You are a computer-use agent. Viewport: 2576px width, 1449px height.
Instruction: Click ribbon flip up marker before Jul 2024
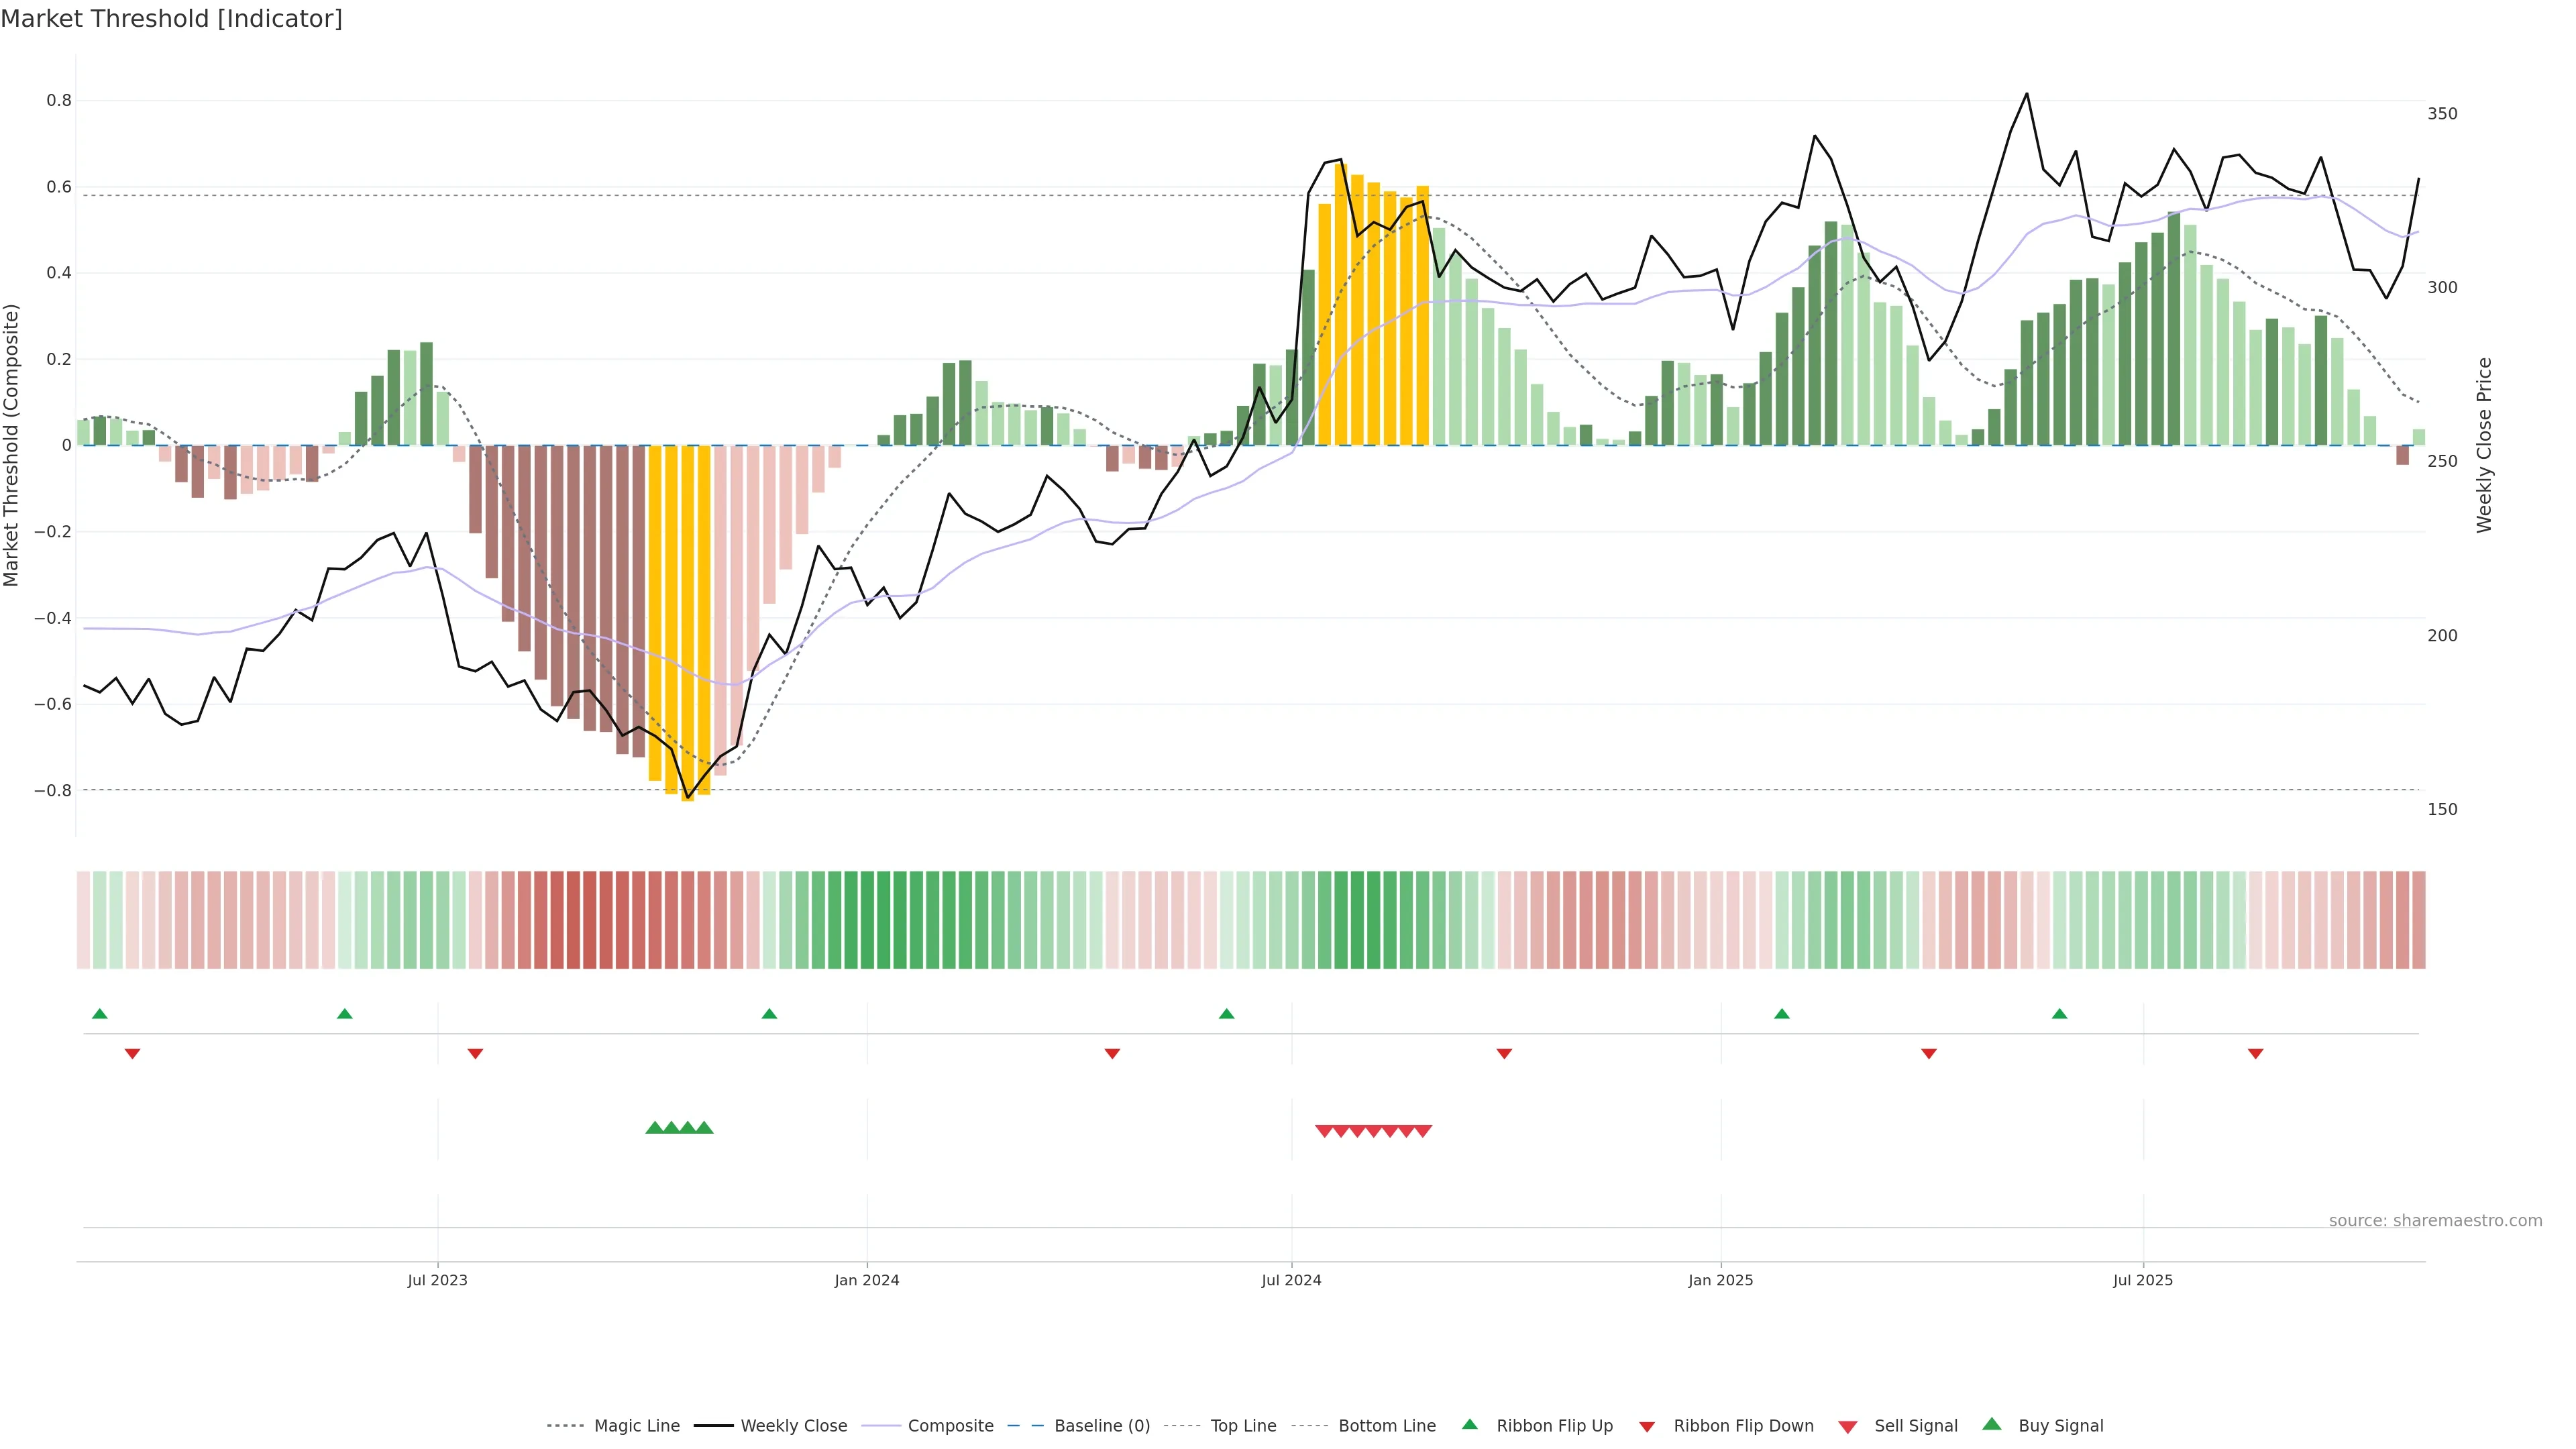[x=1227, y=1014]
